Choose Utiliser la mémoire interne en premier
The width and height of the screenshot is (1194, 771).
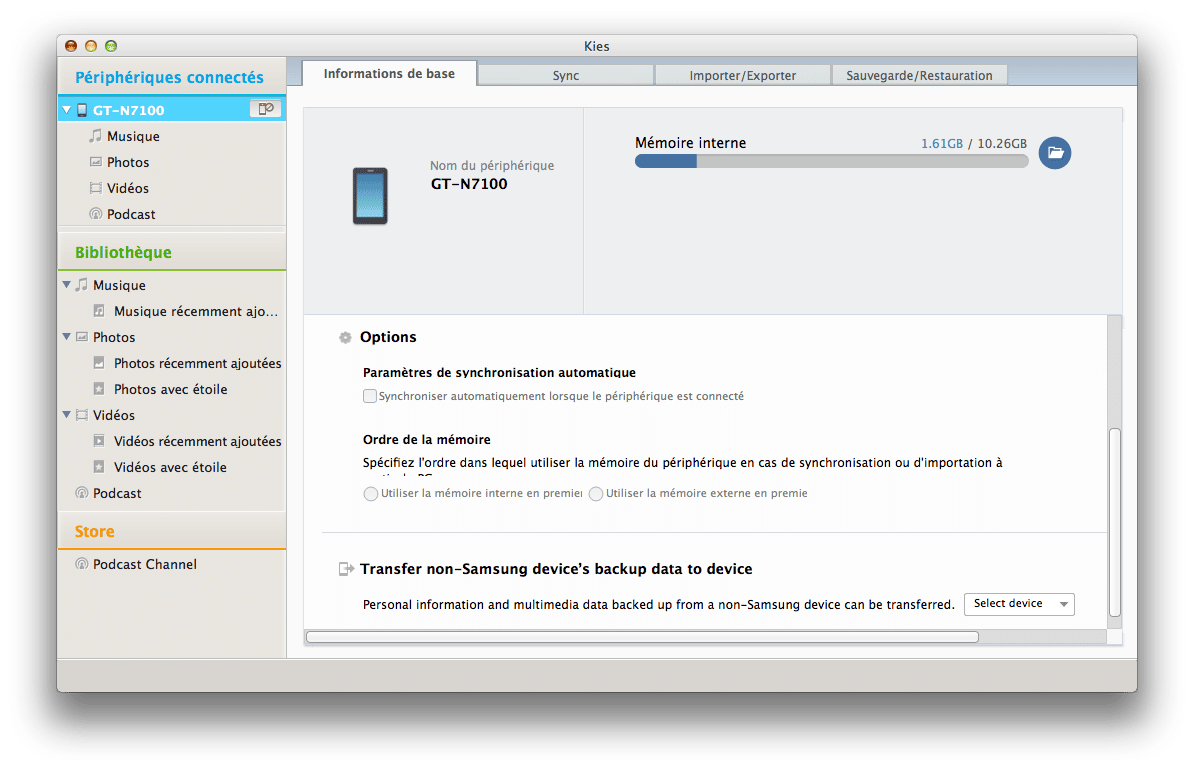point(371,494)
